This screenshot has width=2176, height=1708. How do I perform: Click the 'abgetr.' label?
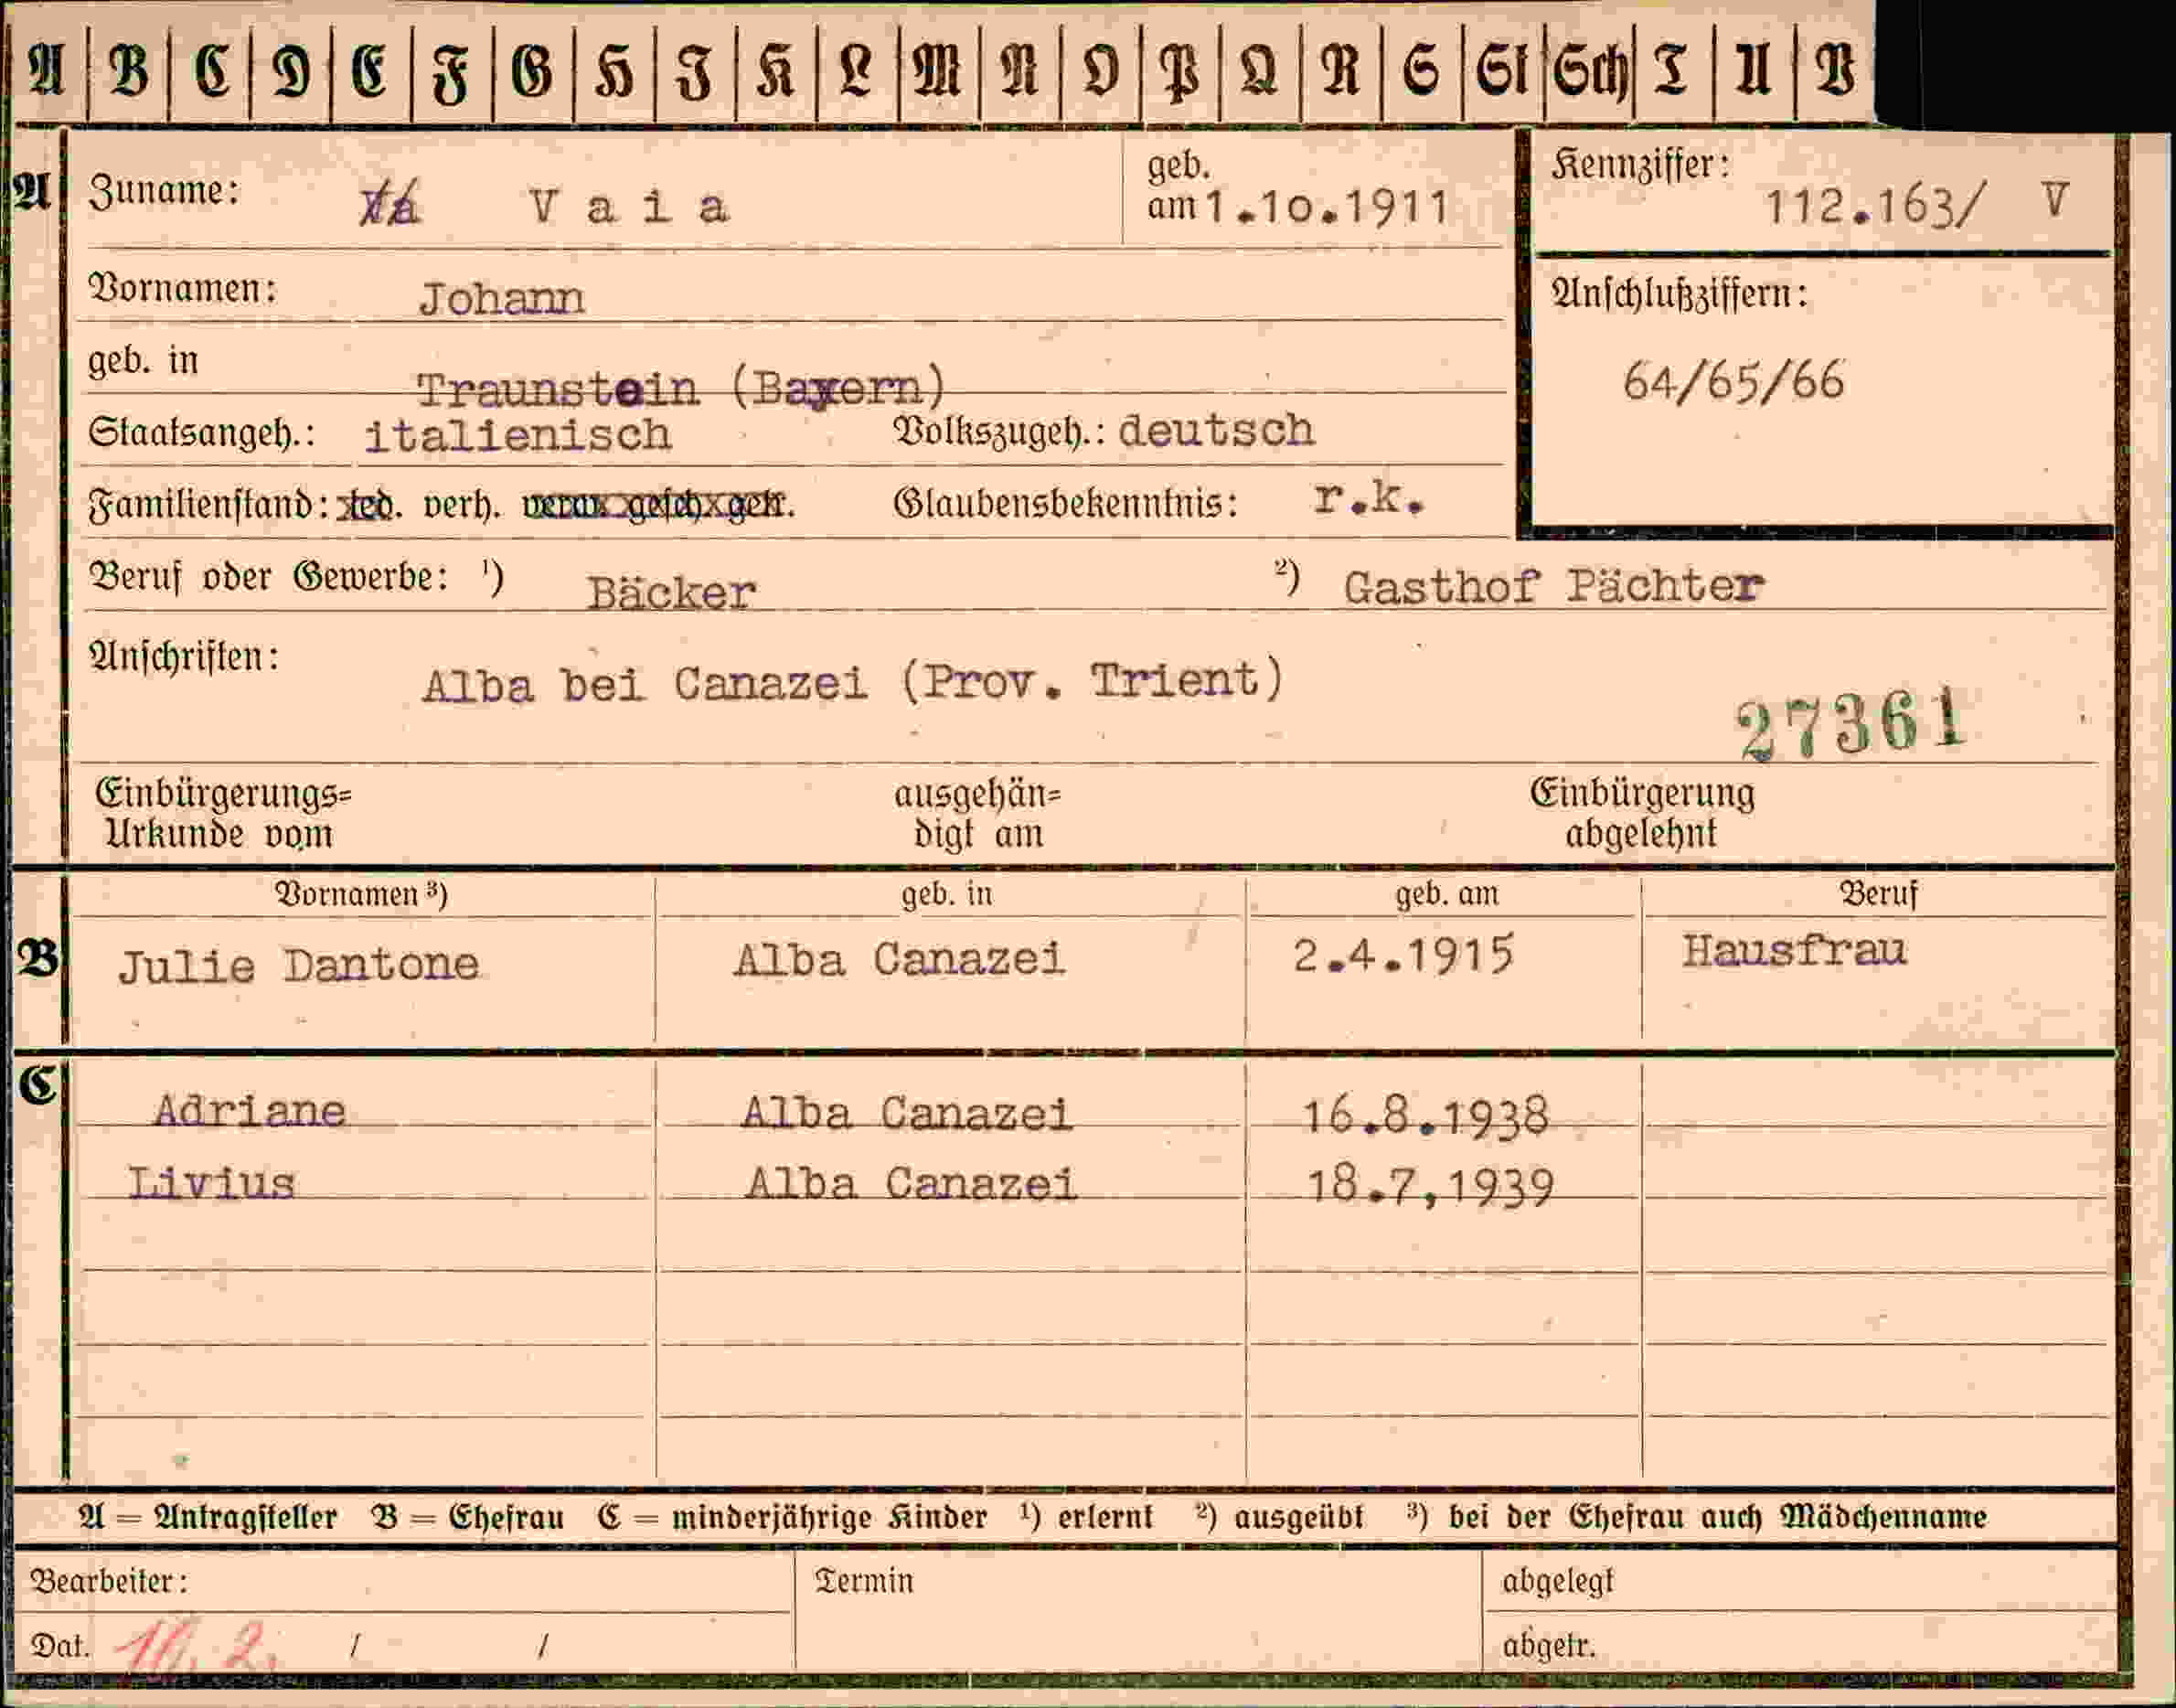(1549, 1645)
